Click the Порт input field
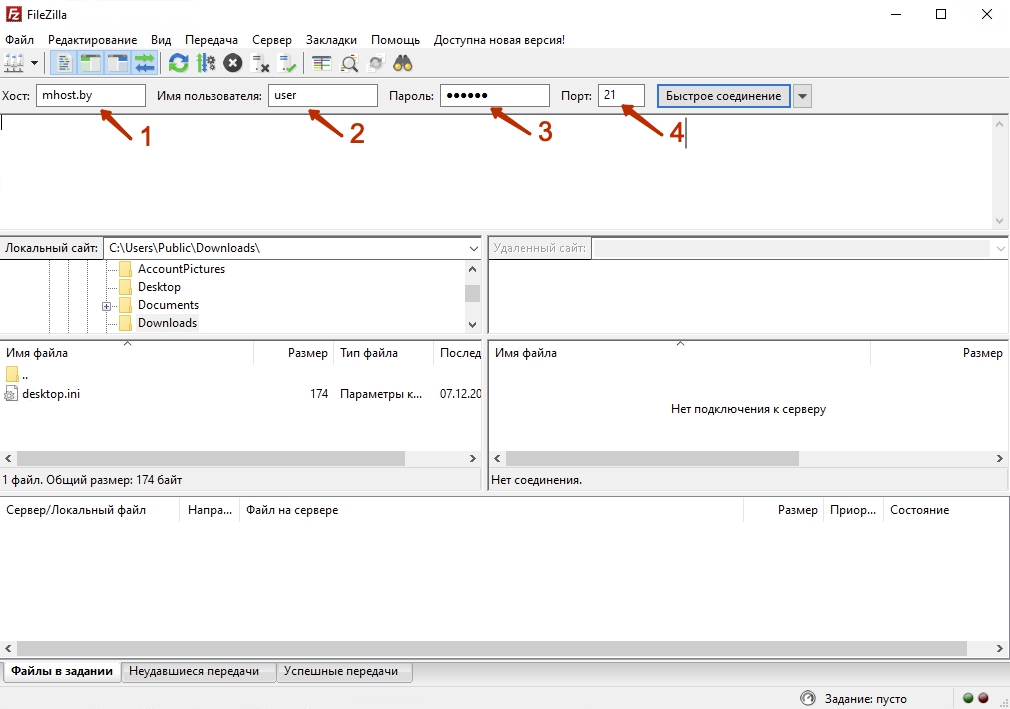This screenshot has height=709, width=1010. pyautogui.click(x=622, y=95)
